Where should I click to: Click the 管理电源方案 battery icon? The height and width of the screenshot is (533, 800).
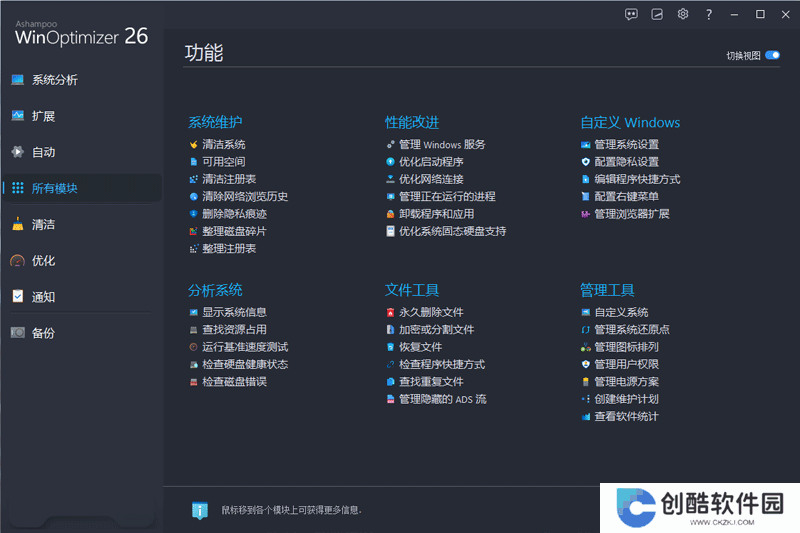click(x=586, y=382)
